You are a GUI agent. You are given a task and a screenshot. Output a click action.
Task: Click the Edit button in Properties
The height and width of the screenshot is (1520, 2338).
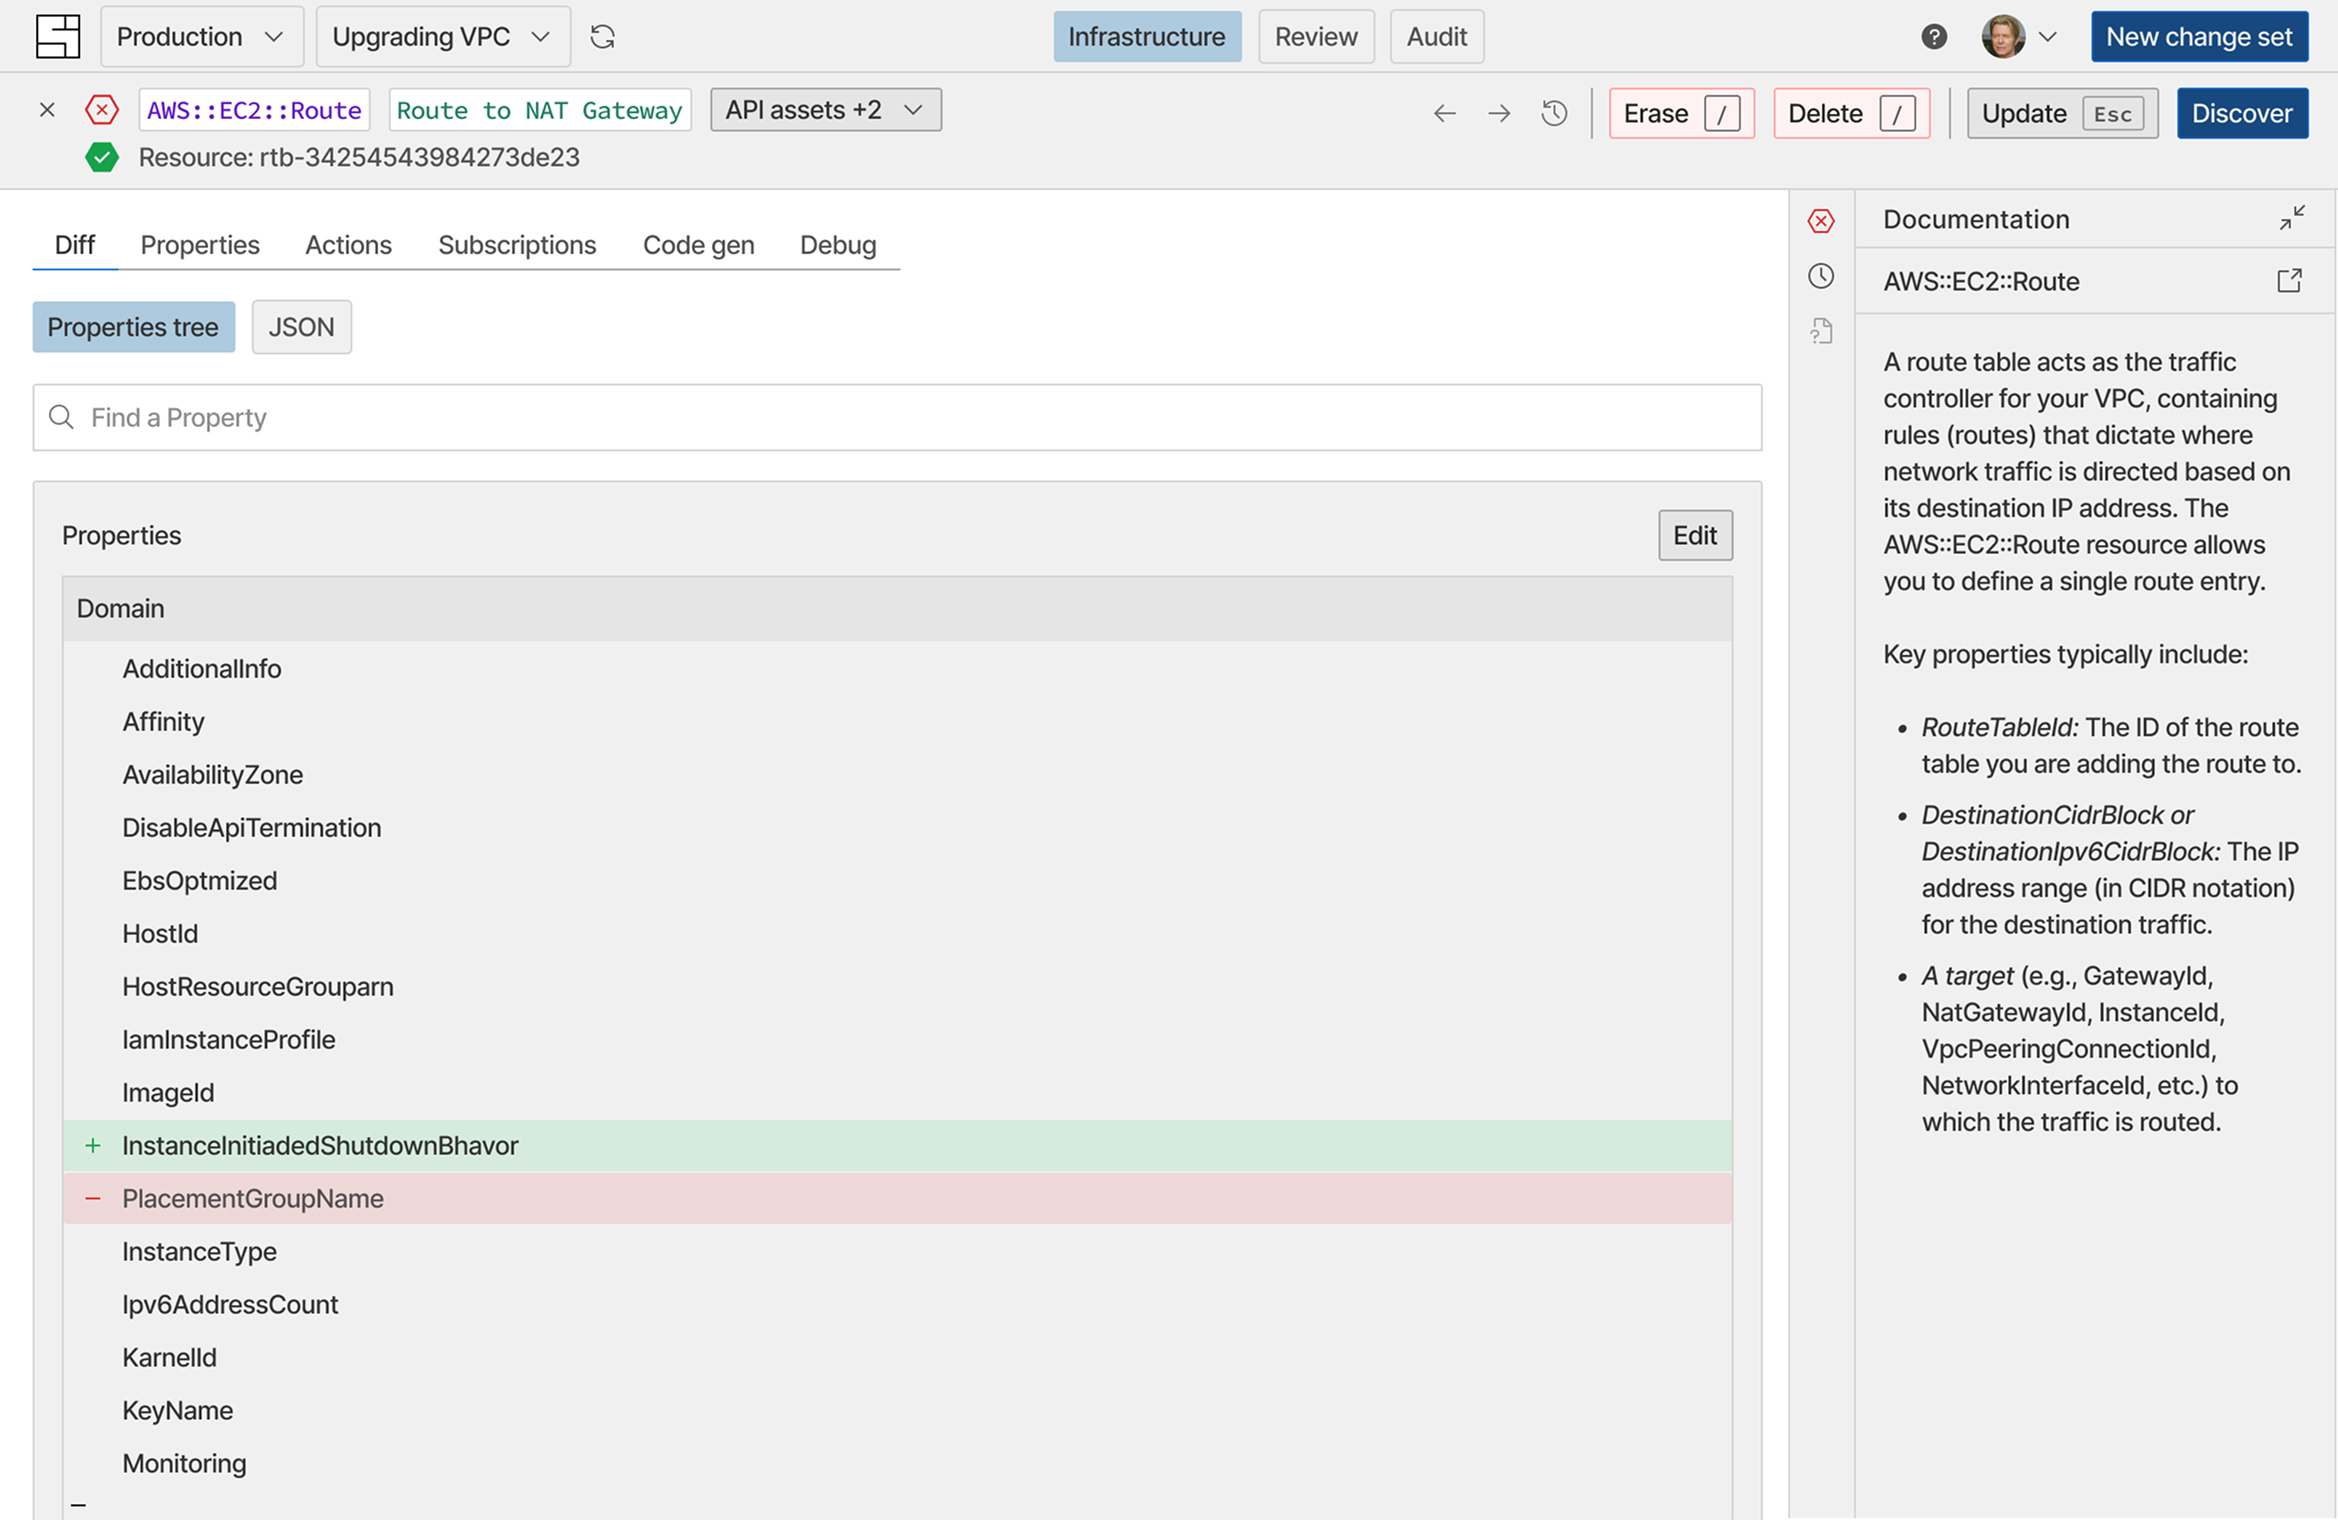(1694, 536)
